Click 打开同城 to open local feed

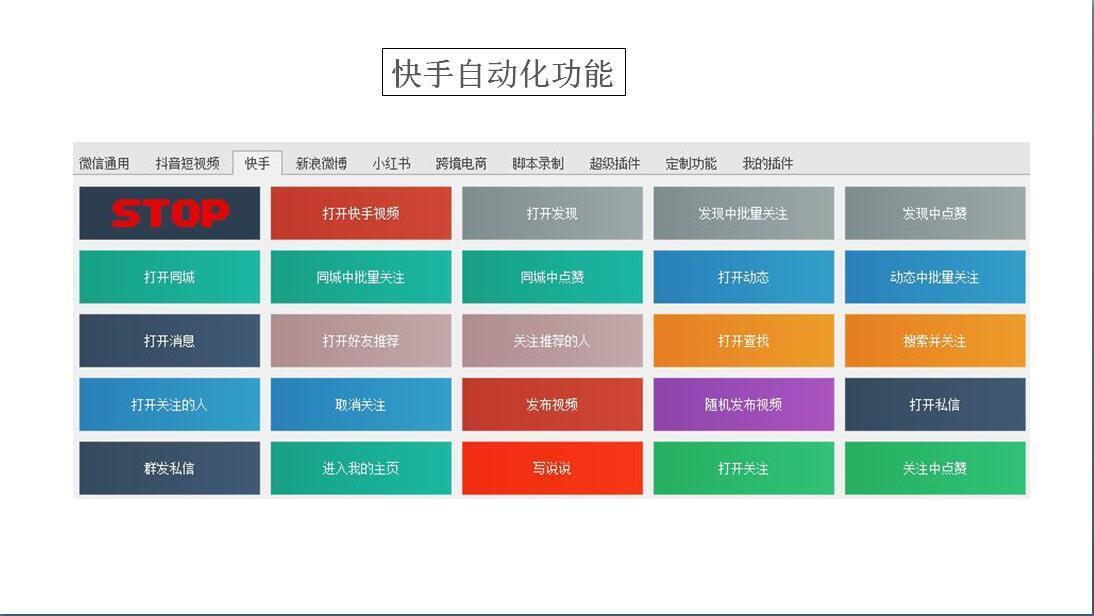[168, 277]
